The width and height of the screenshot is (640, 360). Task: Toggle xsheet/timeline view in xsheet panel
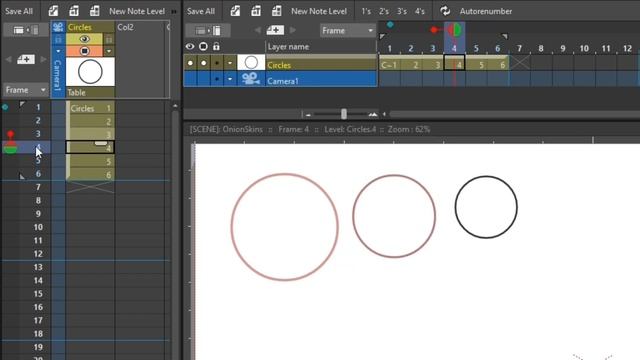coord(26,30)
